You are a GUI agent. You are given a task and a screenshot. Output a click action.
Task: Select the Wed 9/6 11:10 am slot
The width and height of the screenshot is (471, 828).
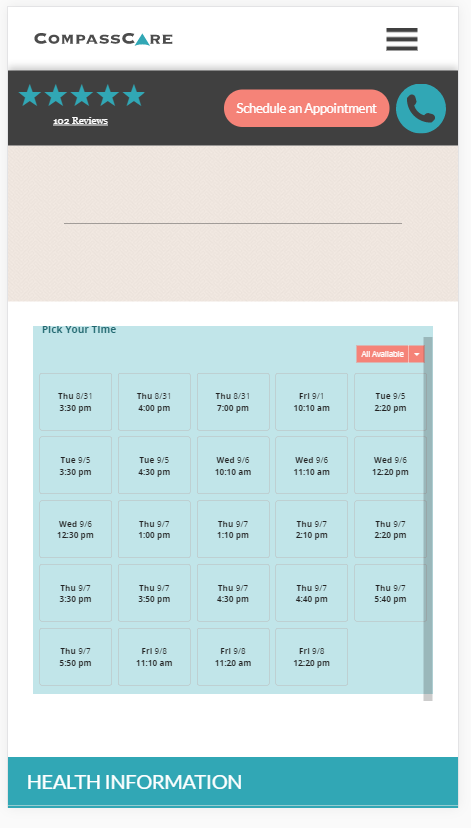pyautogui.click(x=312, y=465)
